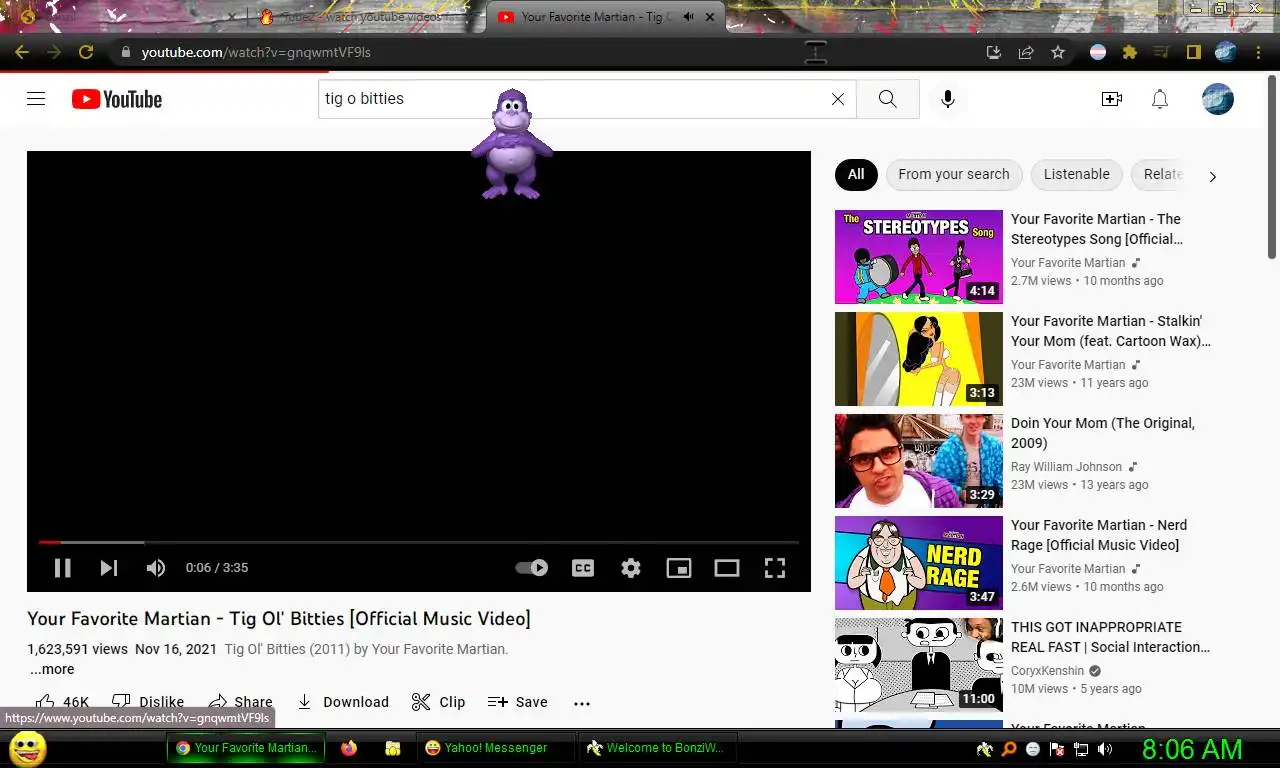Screen dimensions: 1280x768
Task: Start voice search with the microphone
Action: tap(947, 99)
